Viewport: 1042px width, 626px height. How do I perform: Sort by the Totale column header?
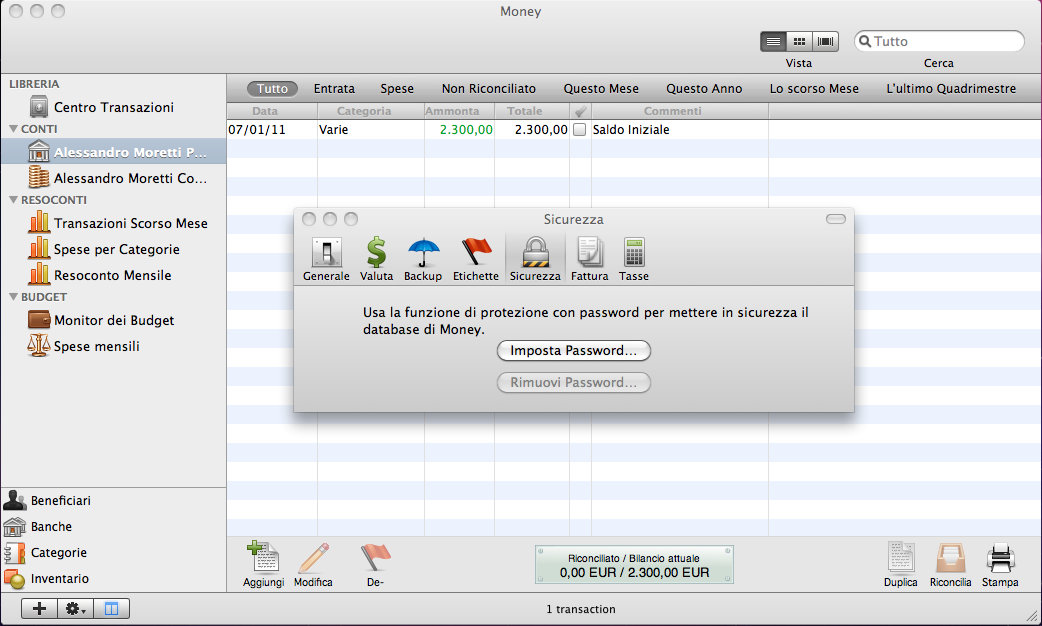[532, 111]
